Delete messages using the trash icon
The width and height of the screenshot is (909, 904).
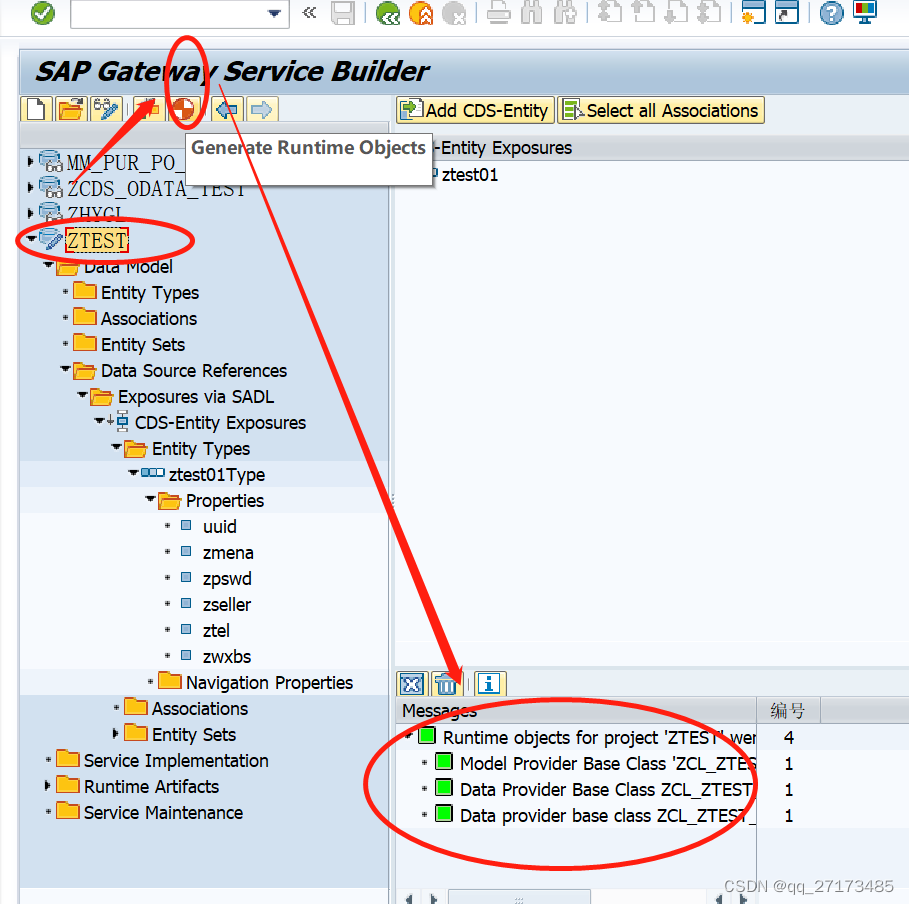[x=447, y=684]
